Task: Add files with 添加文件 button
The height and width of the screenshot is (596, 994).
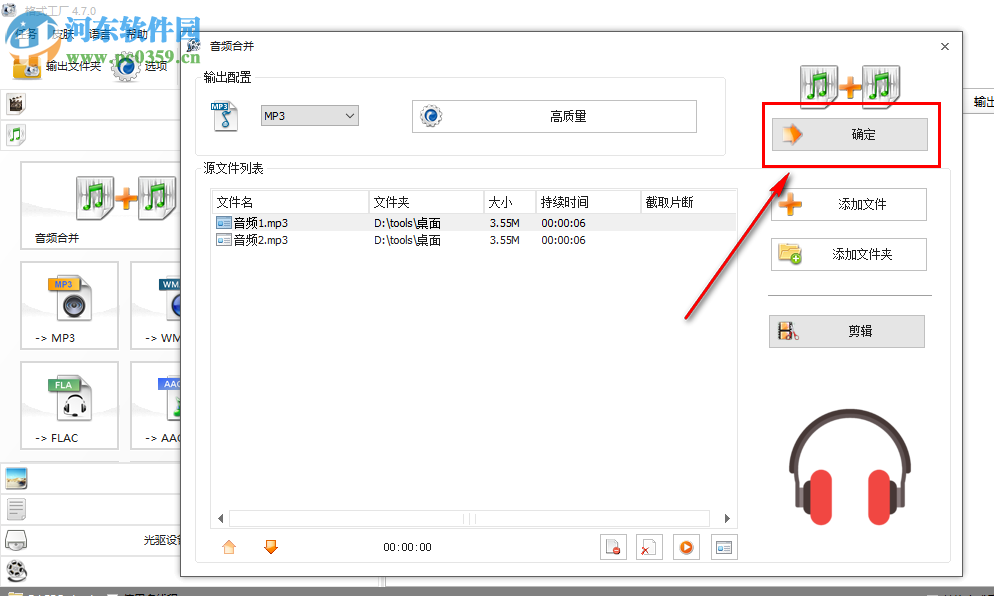Action: click(849, 204)
